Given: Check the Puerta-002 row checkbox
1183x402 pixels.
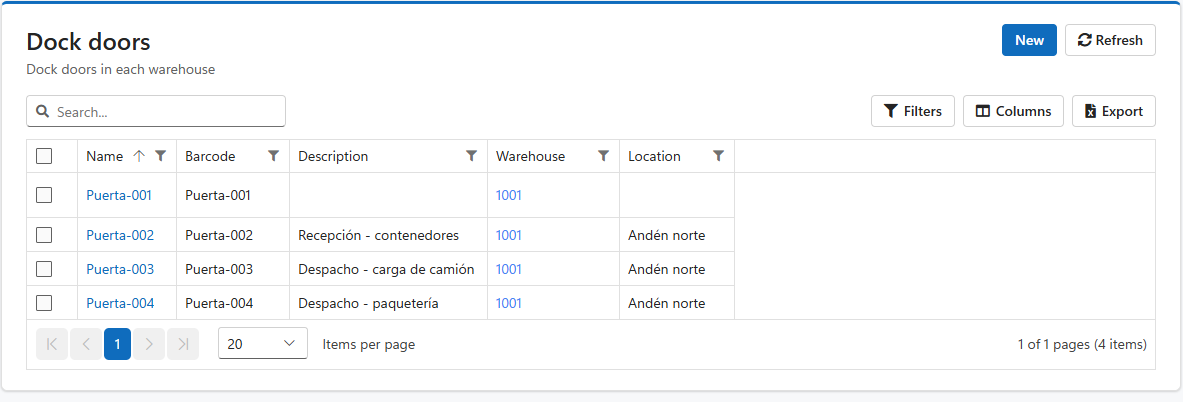Looking at the screenshot, I should pos(44,235).
